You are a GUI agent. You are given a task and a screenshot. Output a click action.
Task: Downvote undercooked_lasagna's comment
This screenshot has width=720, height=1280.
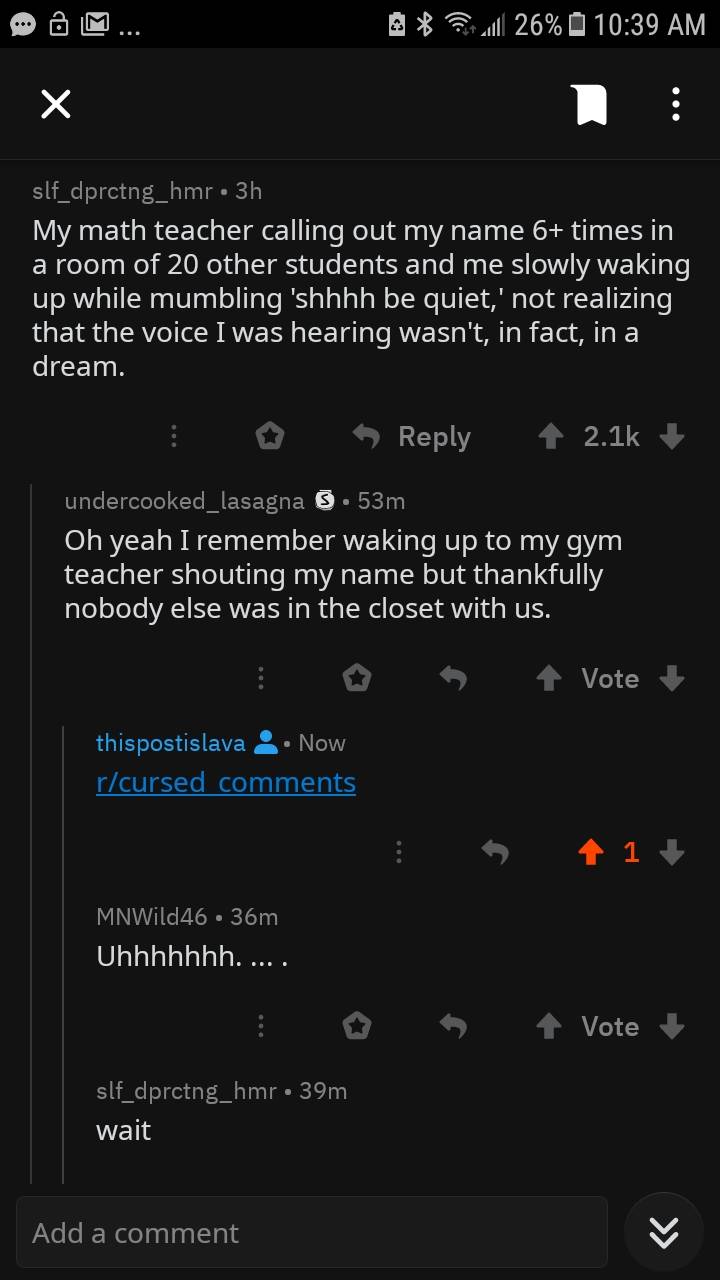[671, 678]
